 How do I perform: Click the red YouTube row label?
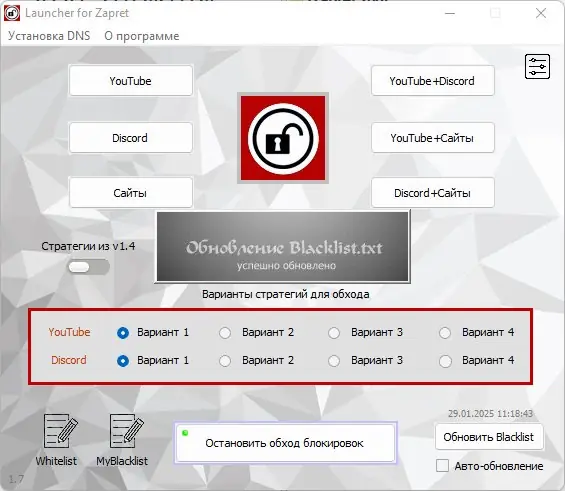69,332
